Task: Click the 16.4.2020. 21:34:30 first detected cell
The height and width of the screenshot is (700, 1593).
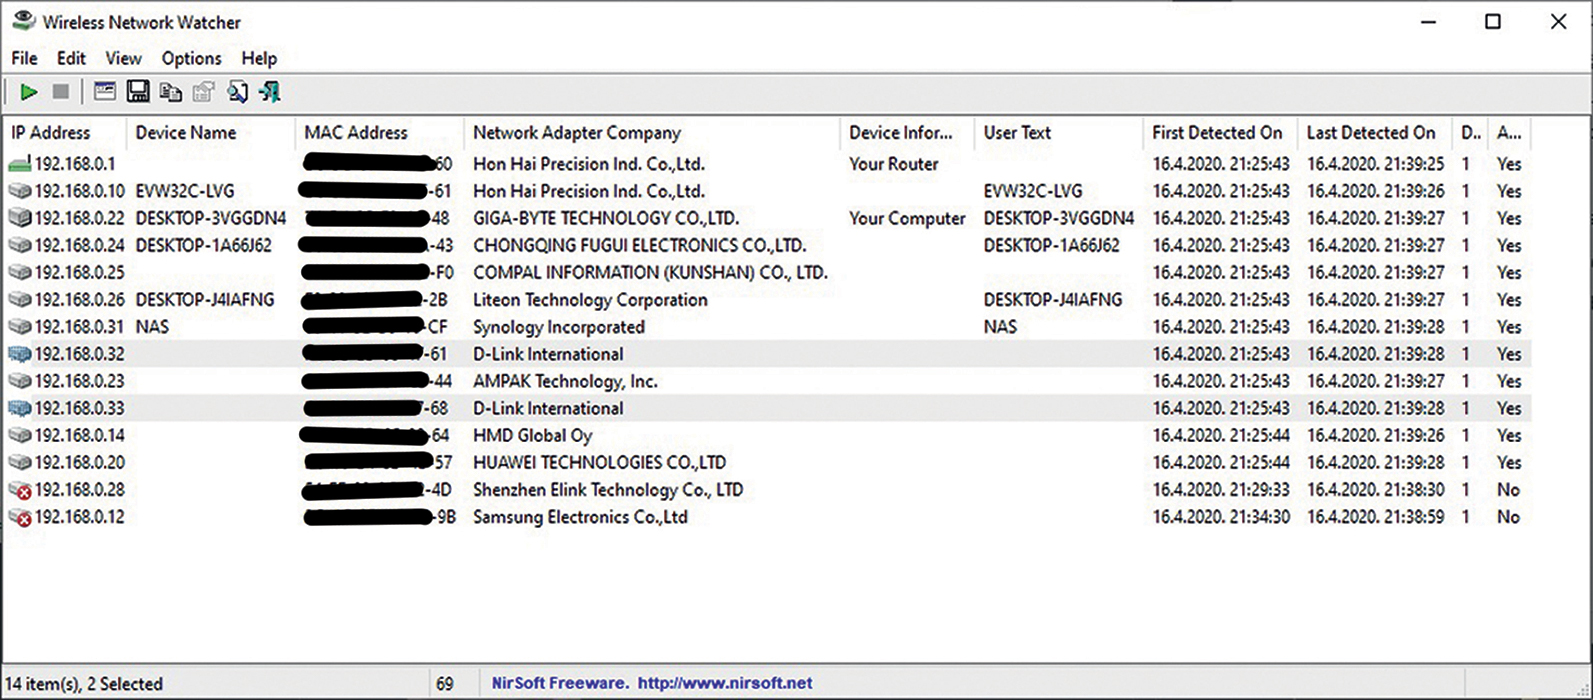Action: click(x=1220, y=517)
